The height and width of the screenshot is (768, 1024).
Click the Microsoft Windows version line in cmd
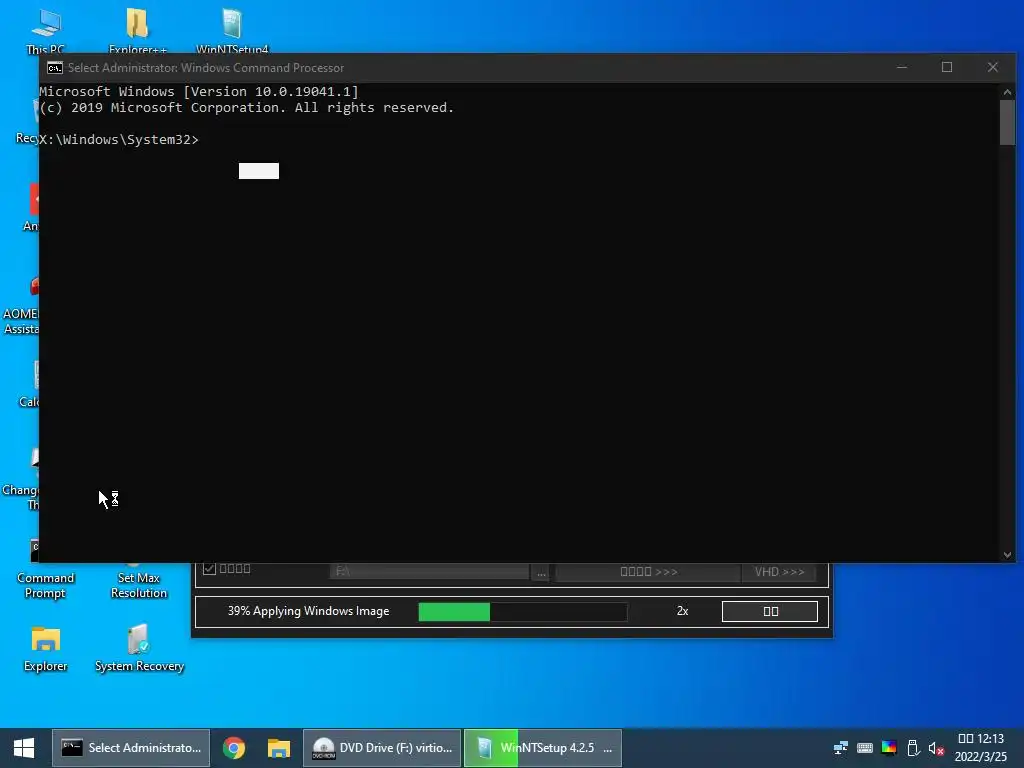199,91
